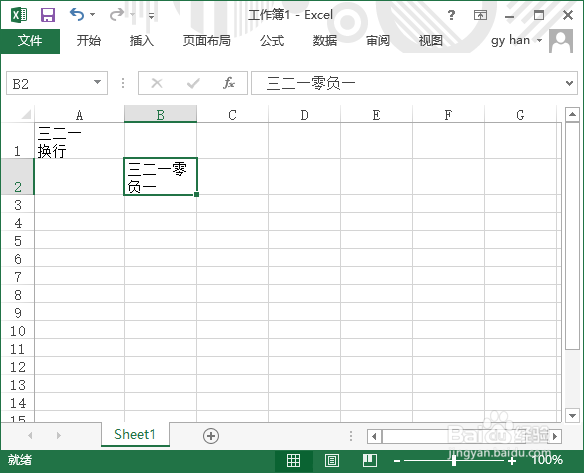This screenshot has height=473, width=584.
Task: Select row 2 header
Action: 17,177
